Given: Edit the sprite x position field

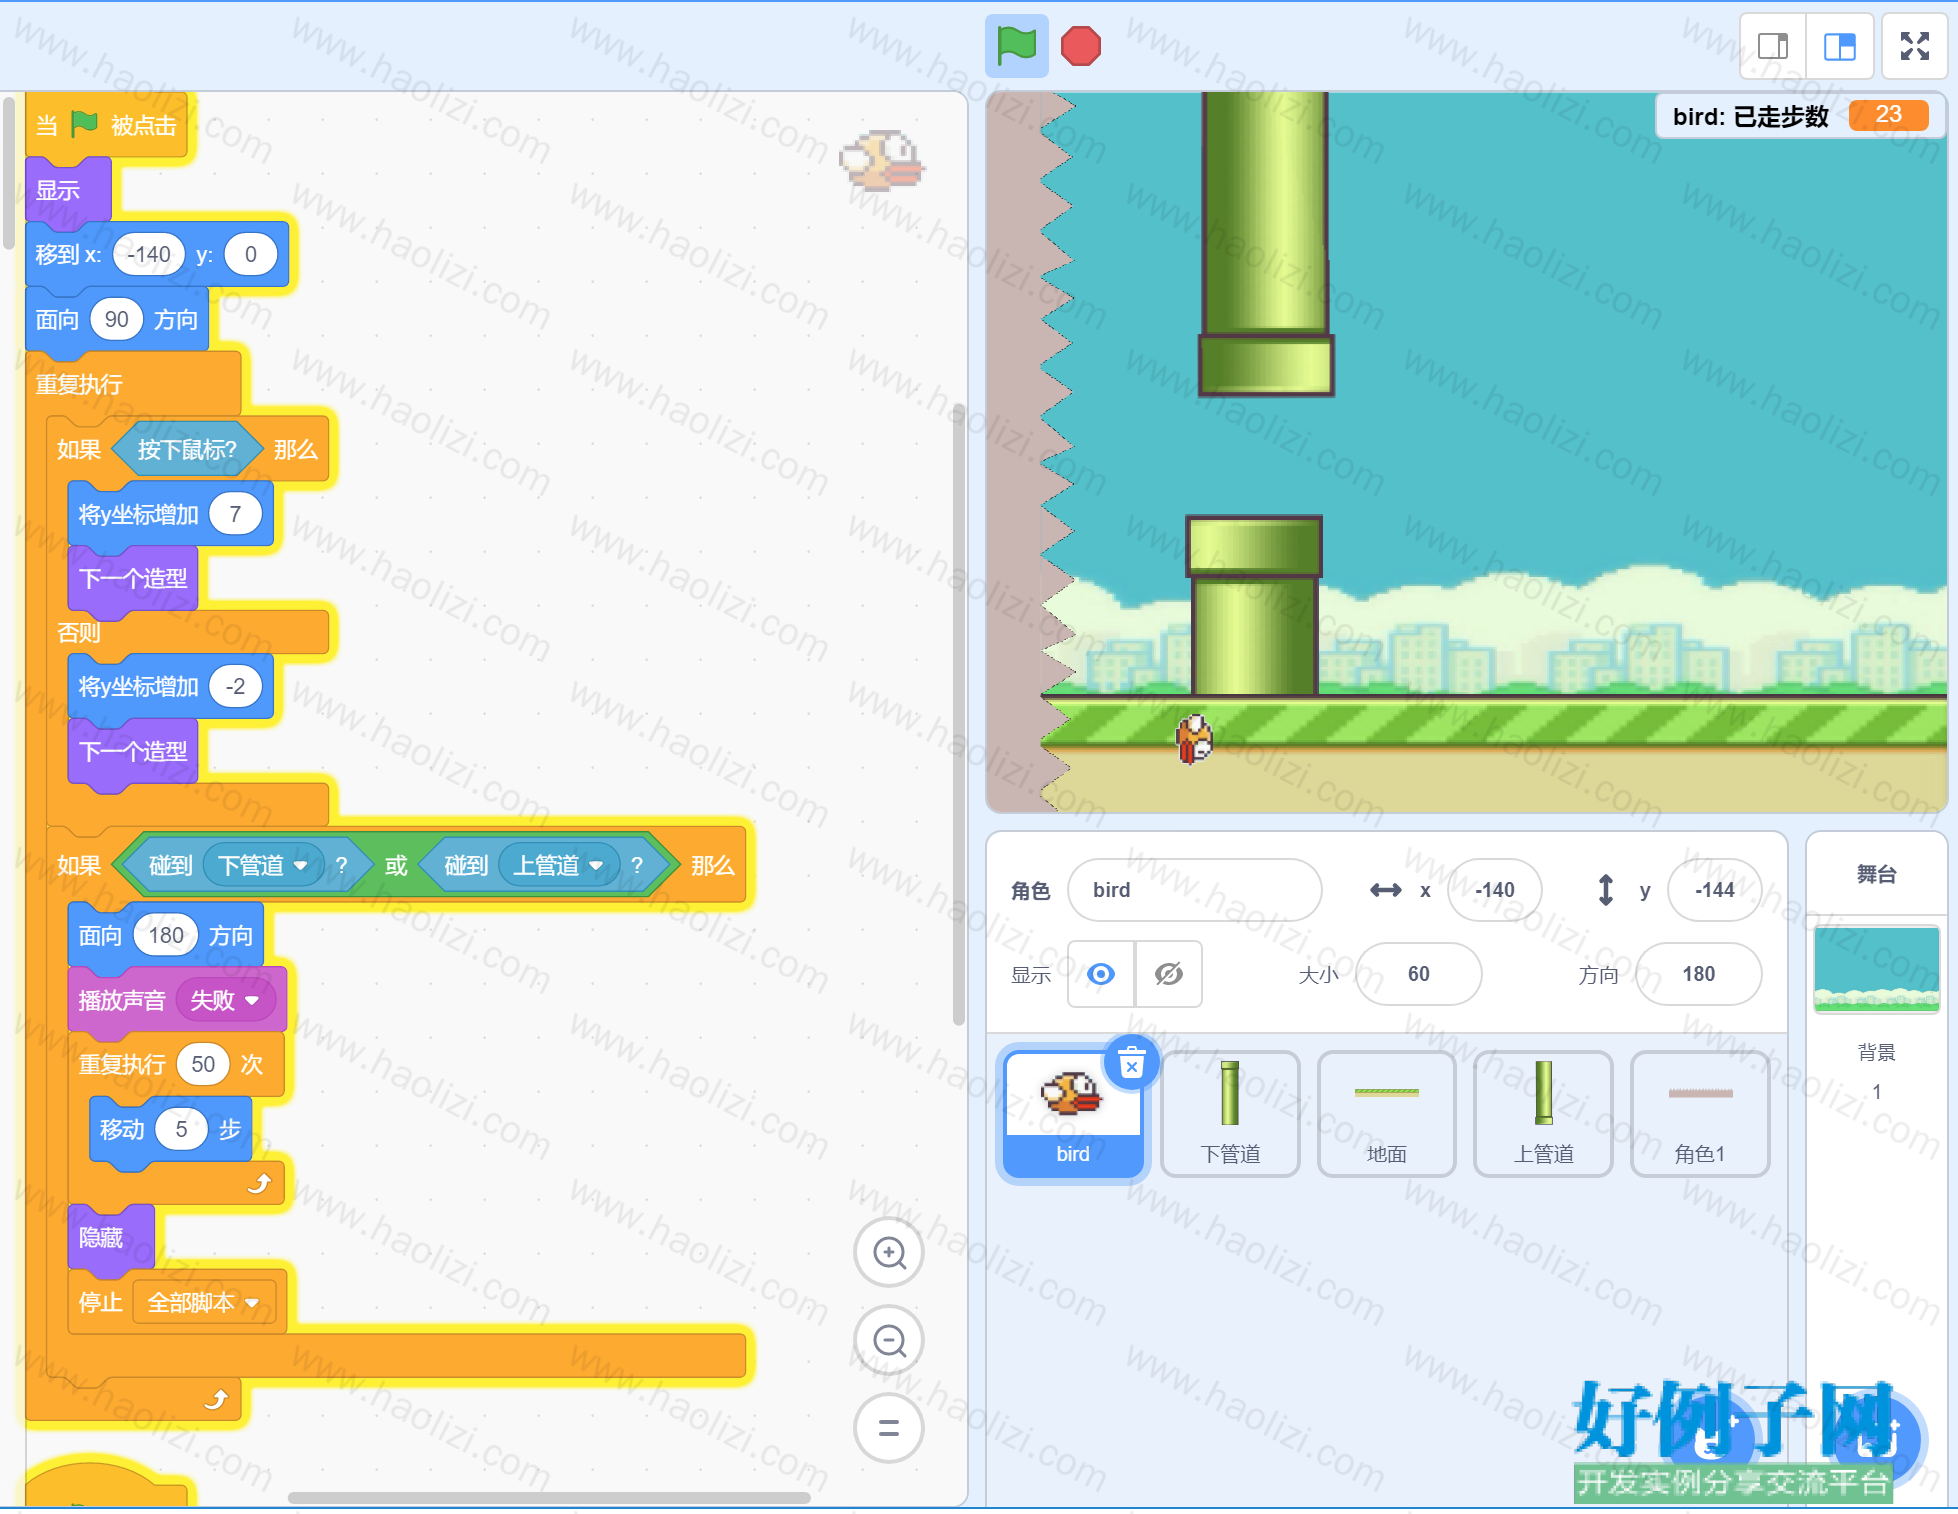Looking at the screenshot, I should (1494, 890).
